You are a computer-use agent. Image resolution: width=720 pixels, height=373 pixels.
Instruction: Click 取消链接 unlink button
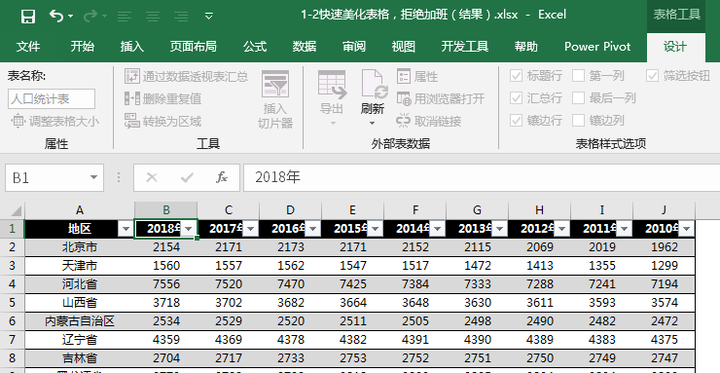tap(428, 121)
